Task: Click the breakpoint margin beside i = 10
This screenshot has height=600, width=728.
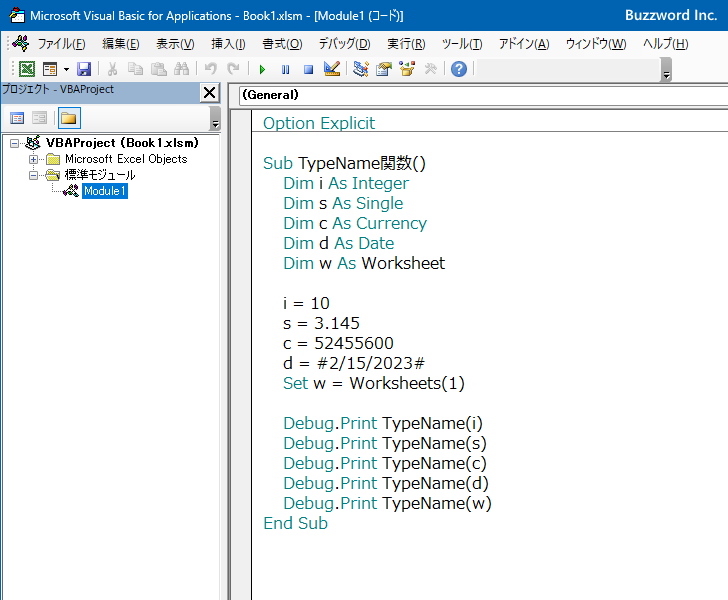Action: click(x=241, y=303)
